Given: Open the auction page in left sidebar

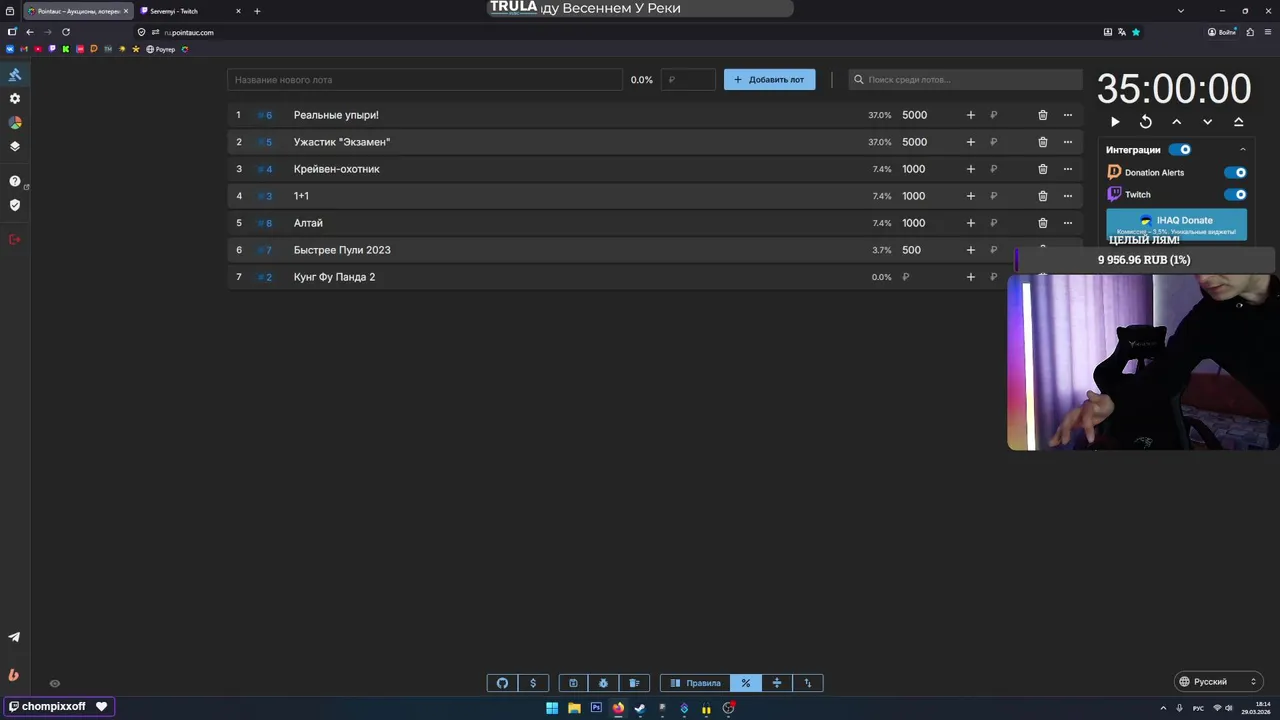Looking at the screenshot, I should click(15, 75).
